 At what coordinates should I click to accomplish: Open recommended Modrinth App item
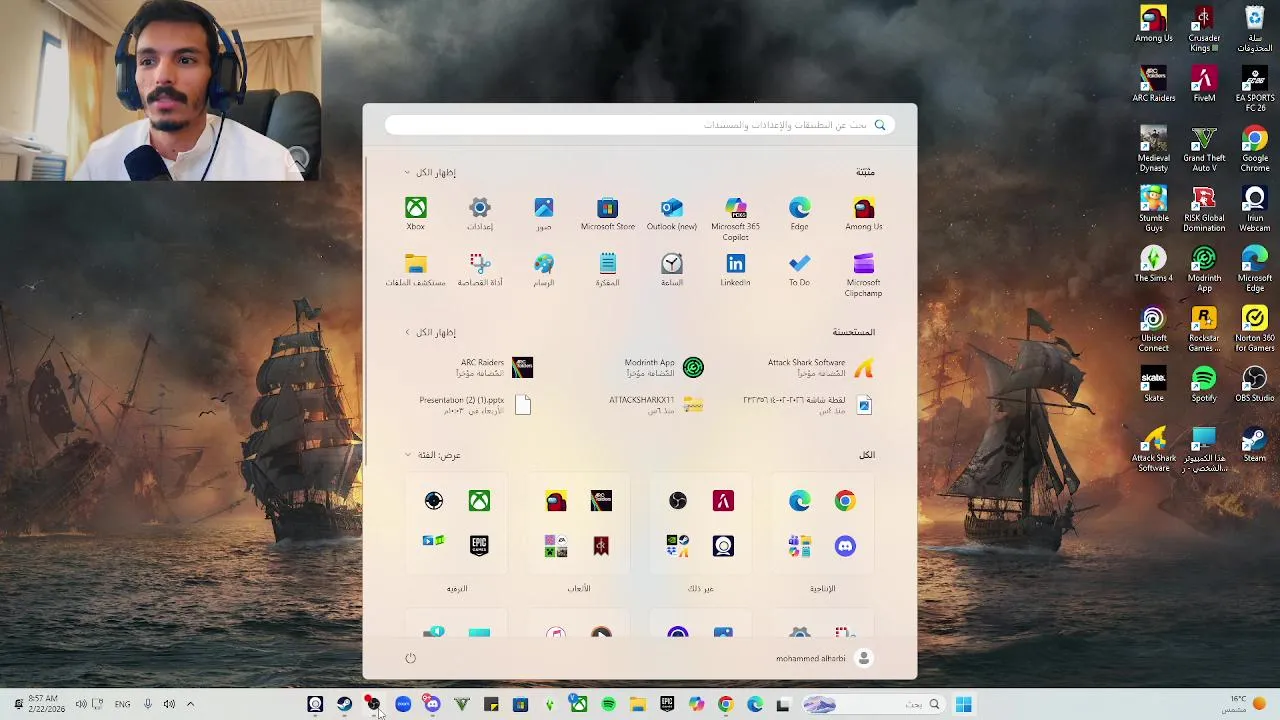click(x=664, y=367)
